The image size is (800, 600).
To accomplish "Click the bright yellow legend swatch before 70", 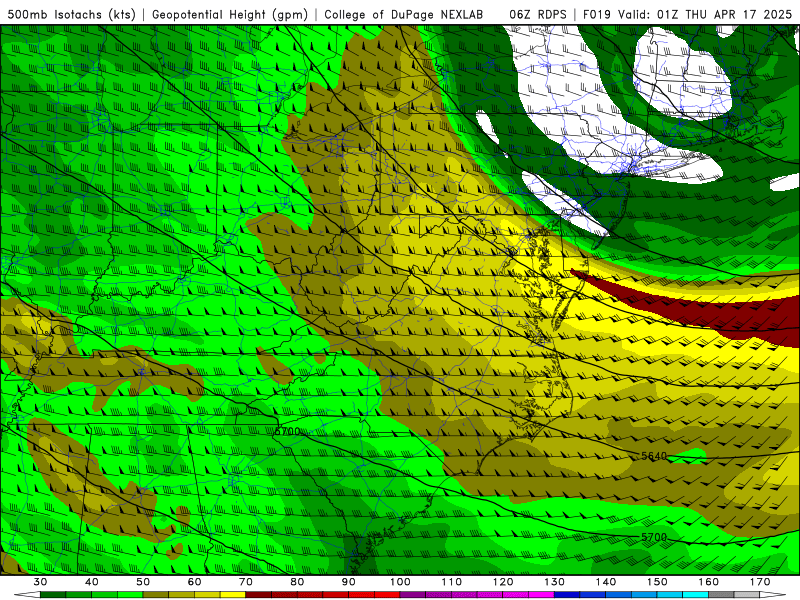I will 233,595.
